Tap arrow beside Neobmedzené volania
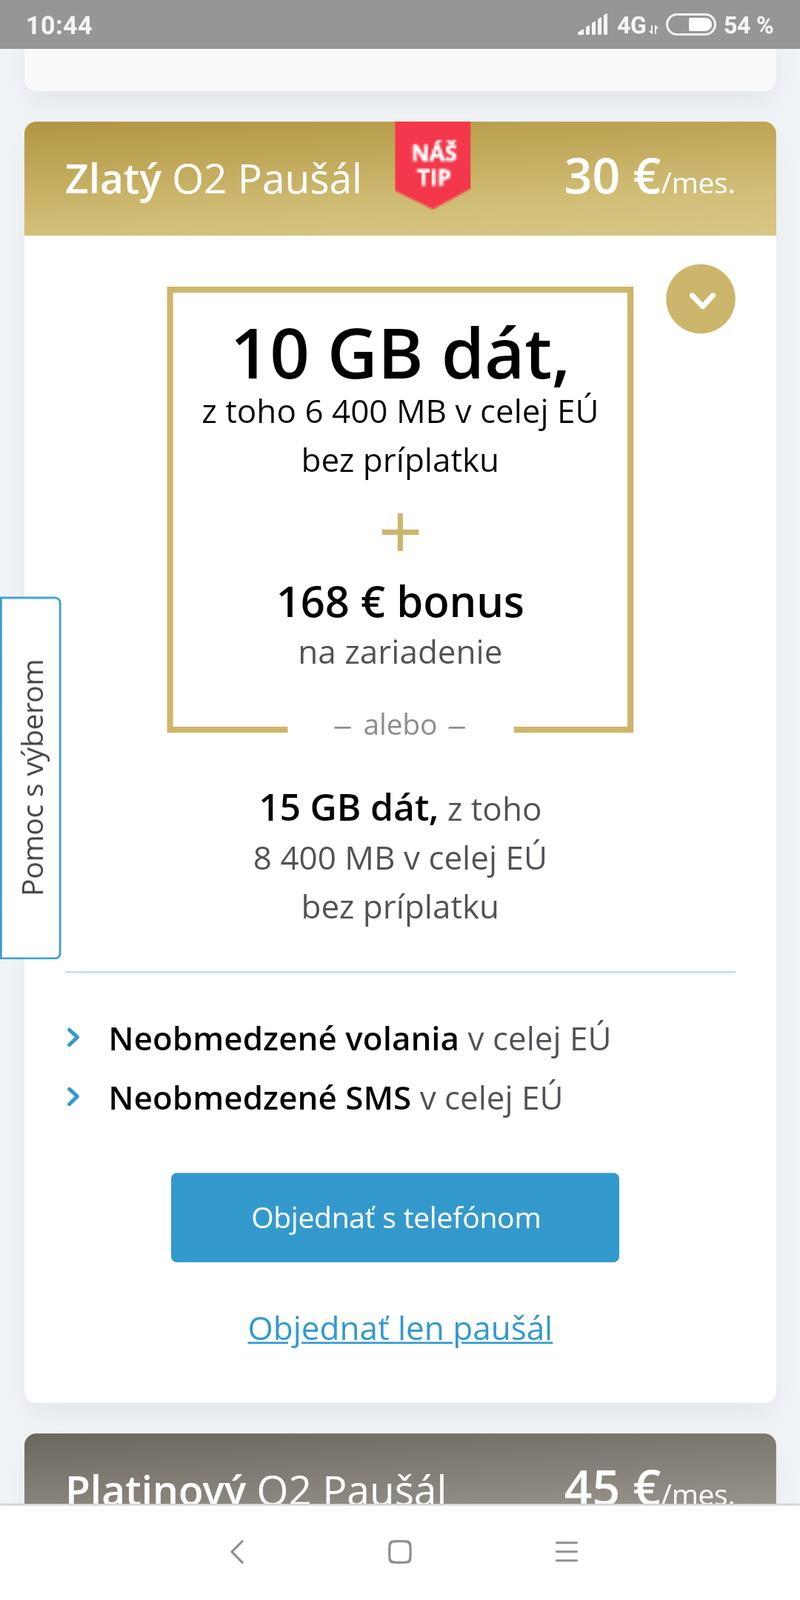The width and height of the screenshot is (800, 1600). tap(73, 1038)
